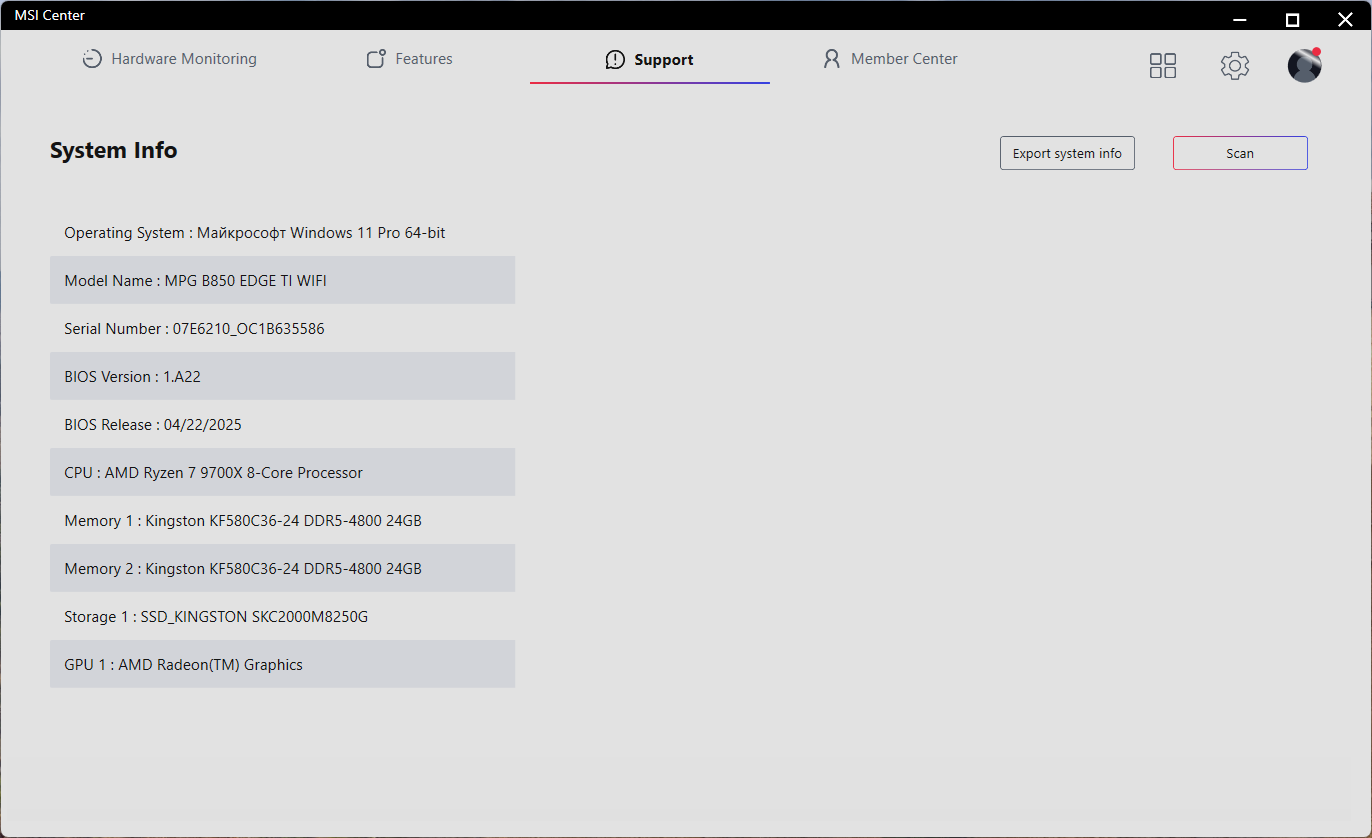The width and height of the screenshot is (1372, 838).
Task: Click the Support speech-bubble icon
Action: pos(615,60)
